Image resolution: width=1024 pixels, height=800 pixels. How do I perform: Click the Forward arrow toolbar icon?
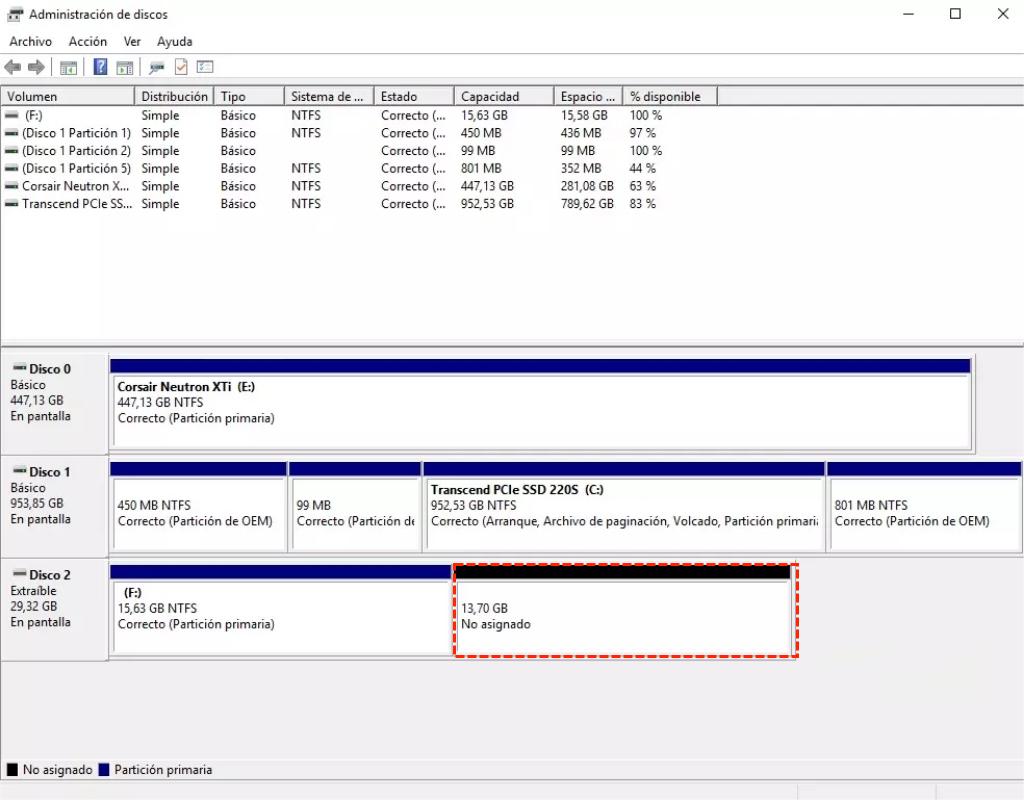[37, 67]
